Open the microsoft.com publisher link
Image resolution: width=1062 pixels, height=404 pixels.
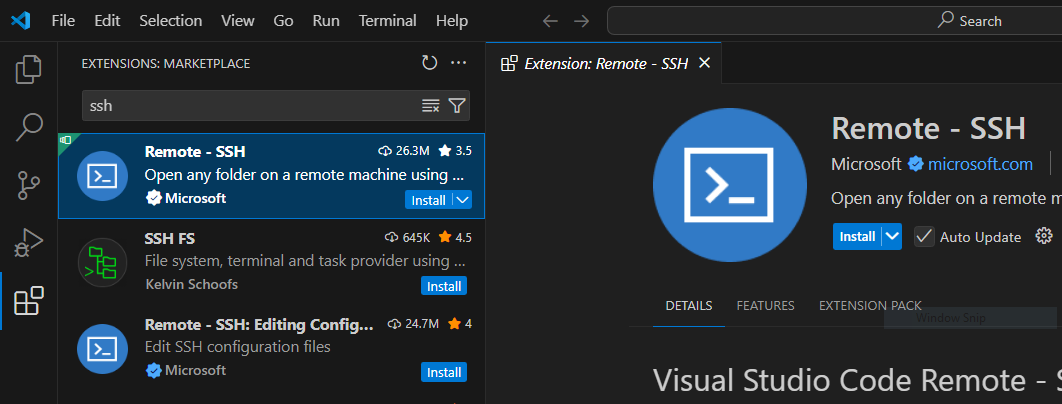[980, 163]
